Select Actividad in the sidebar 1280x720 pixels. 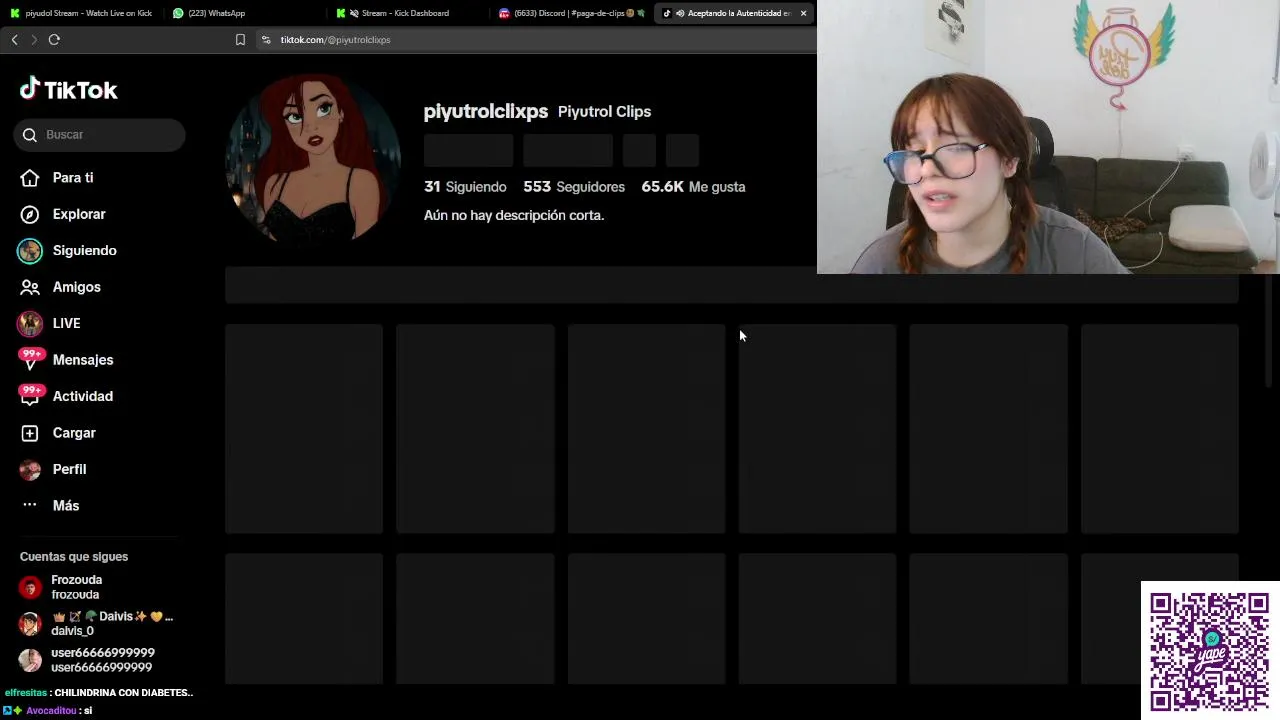click(83, 396)
